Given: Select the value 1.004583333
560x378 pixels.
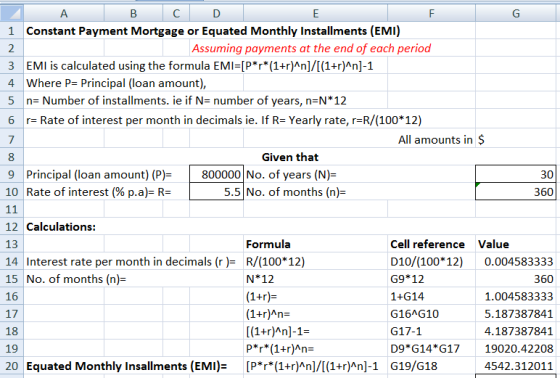Looking at the screenshot, I should pos(516,297).
